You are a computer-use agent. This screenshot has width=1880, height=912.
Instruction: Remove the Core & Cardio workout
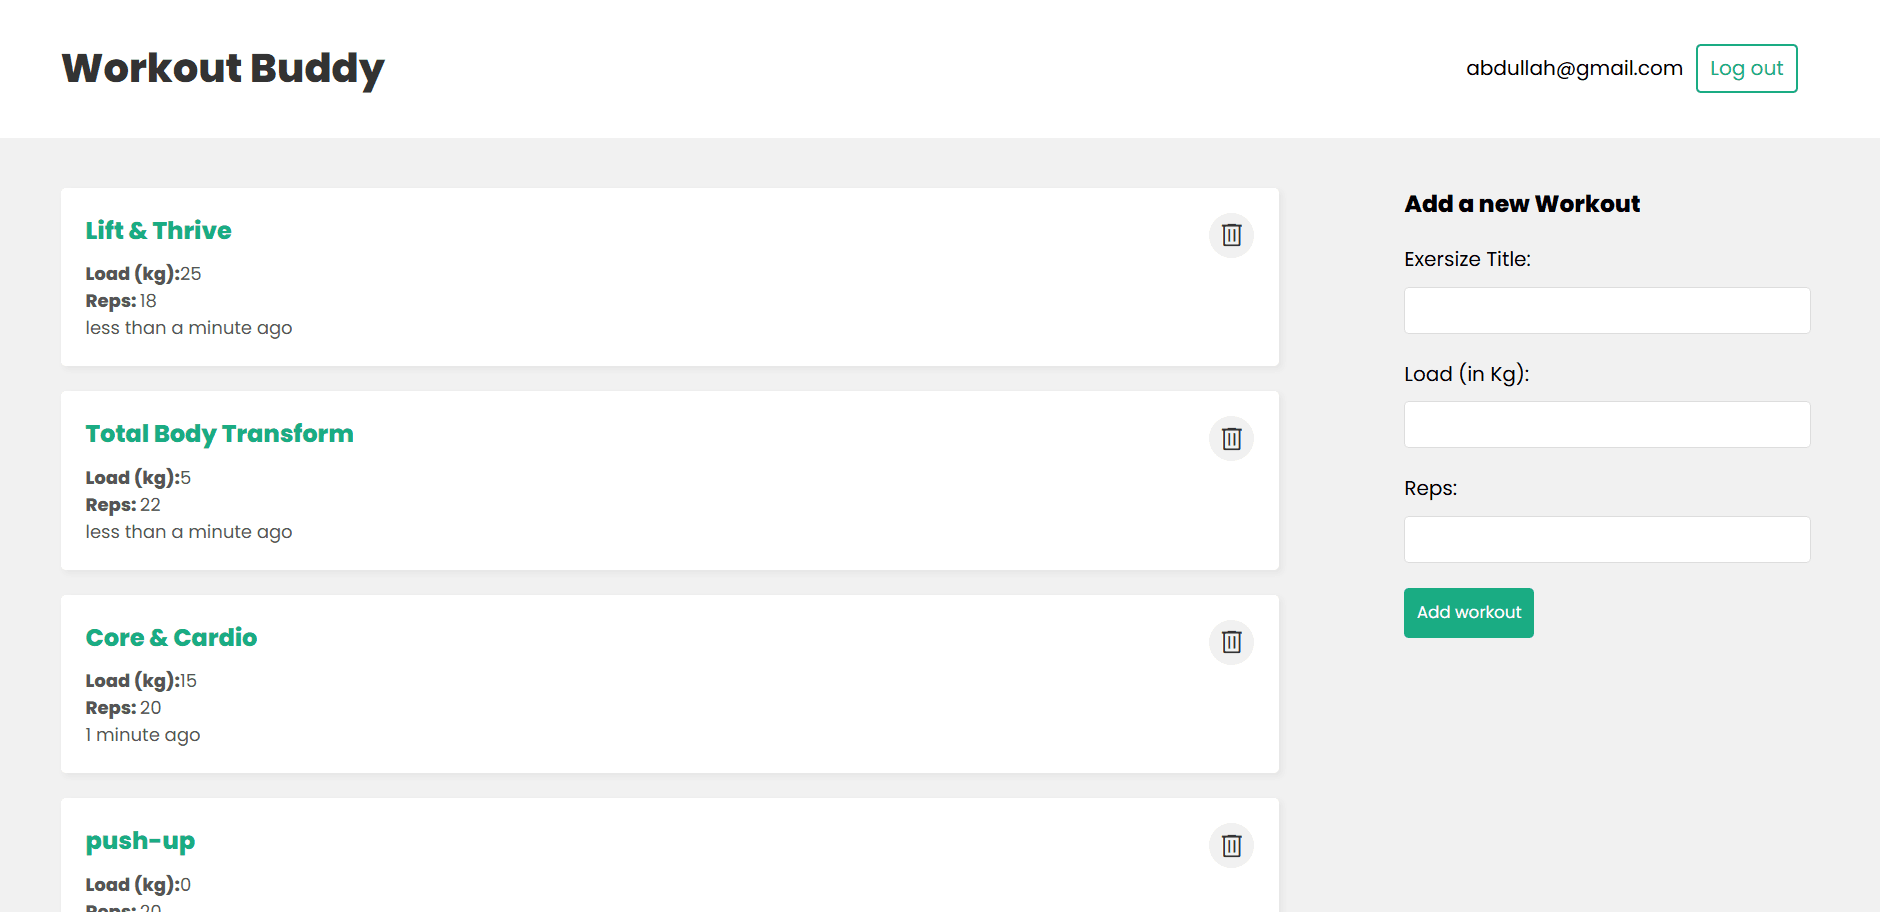(1231, 642)
